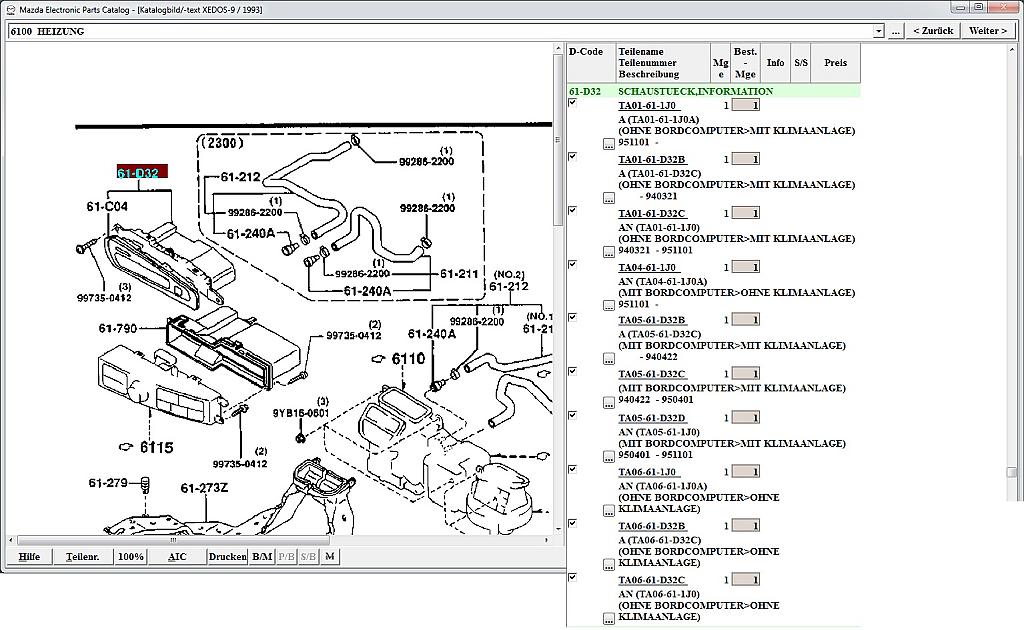Open details via ellipsis button for TA01-61-1J0
1024x630 pixels.
(x=609, y=144)
